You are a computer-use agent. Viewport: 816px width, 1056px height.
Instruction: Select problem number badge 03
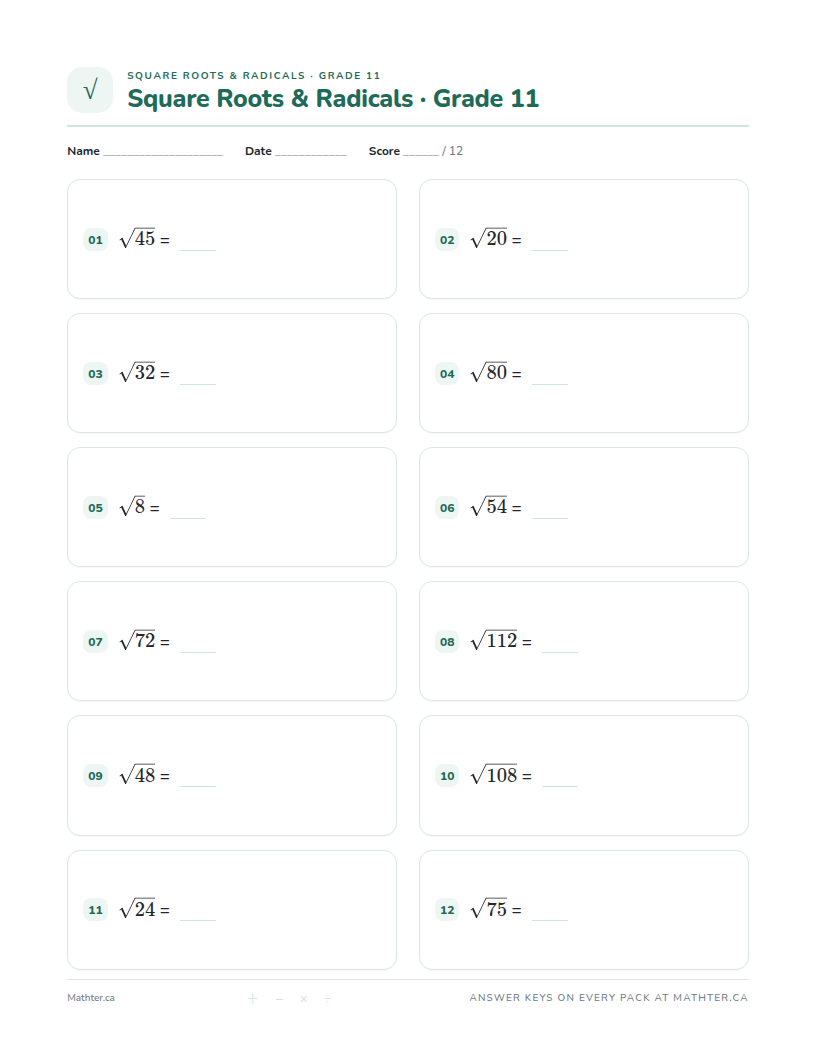click(x=96, y=374)
